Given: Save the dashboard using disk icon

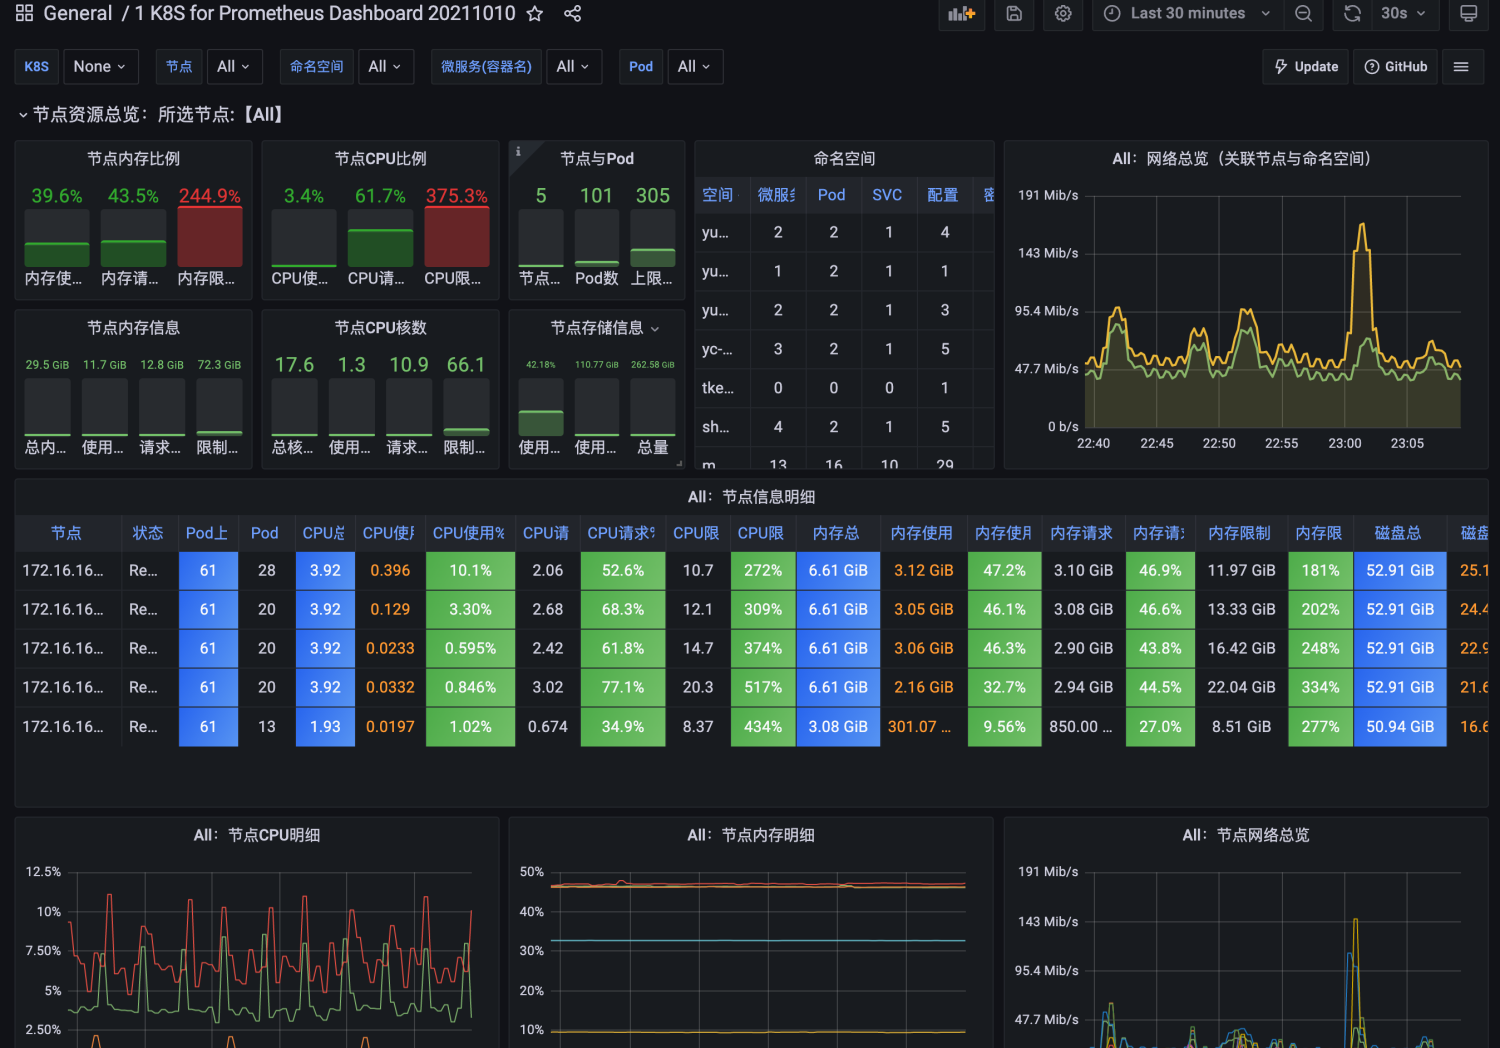Looking at the screenshot, I should point(1013,14).
